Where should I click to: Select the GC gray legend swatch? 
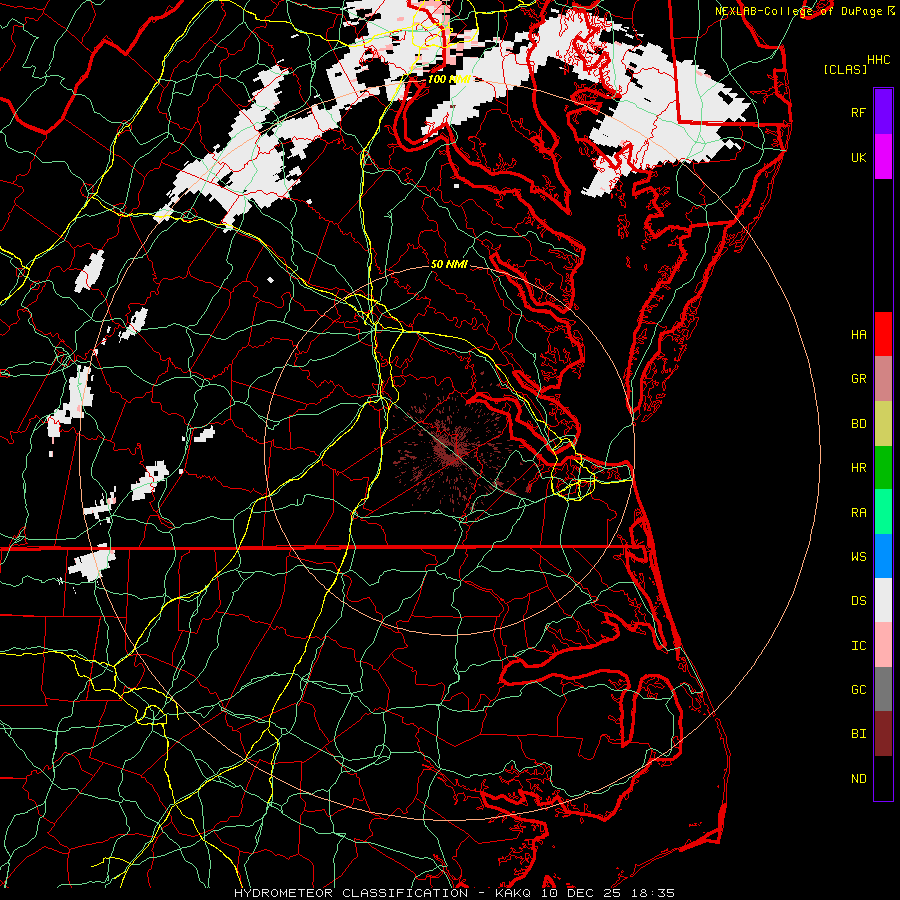(883, 689)
